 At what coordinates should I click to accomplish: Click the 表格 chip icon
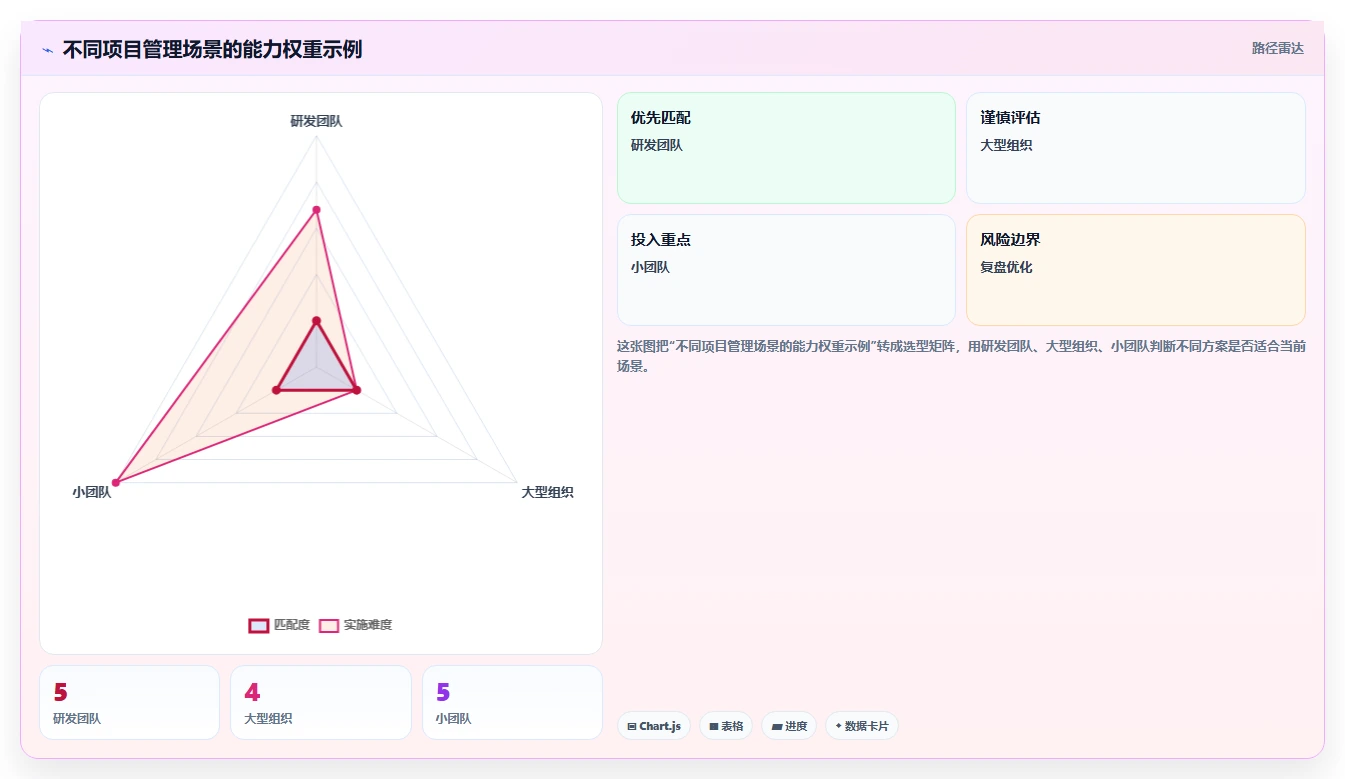pyautogui.click(x=714, y=727)
